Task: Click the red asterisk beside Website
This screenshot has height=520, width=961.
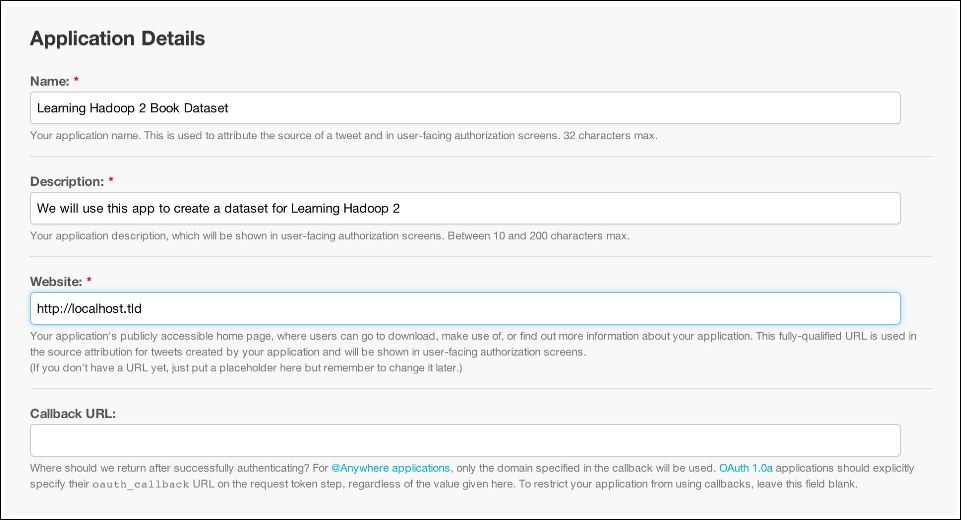Action: [x=89, y=280]
